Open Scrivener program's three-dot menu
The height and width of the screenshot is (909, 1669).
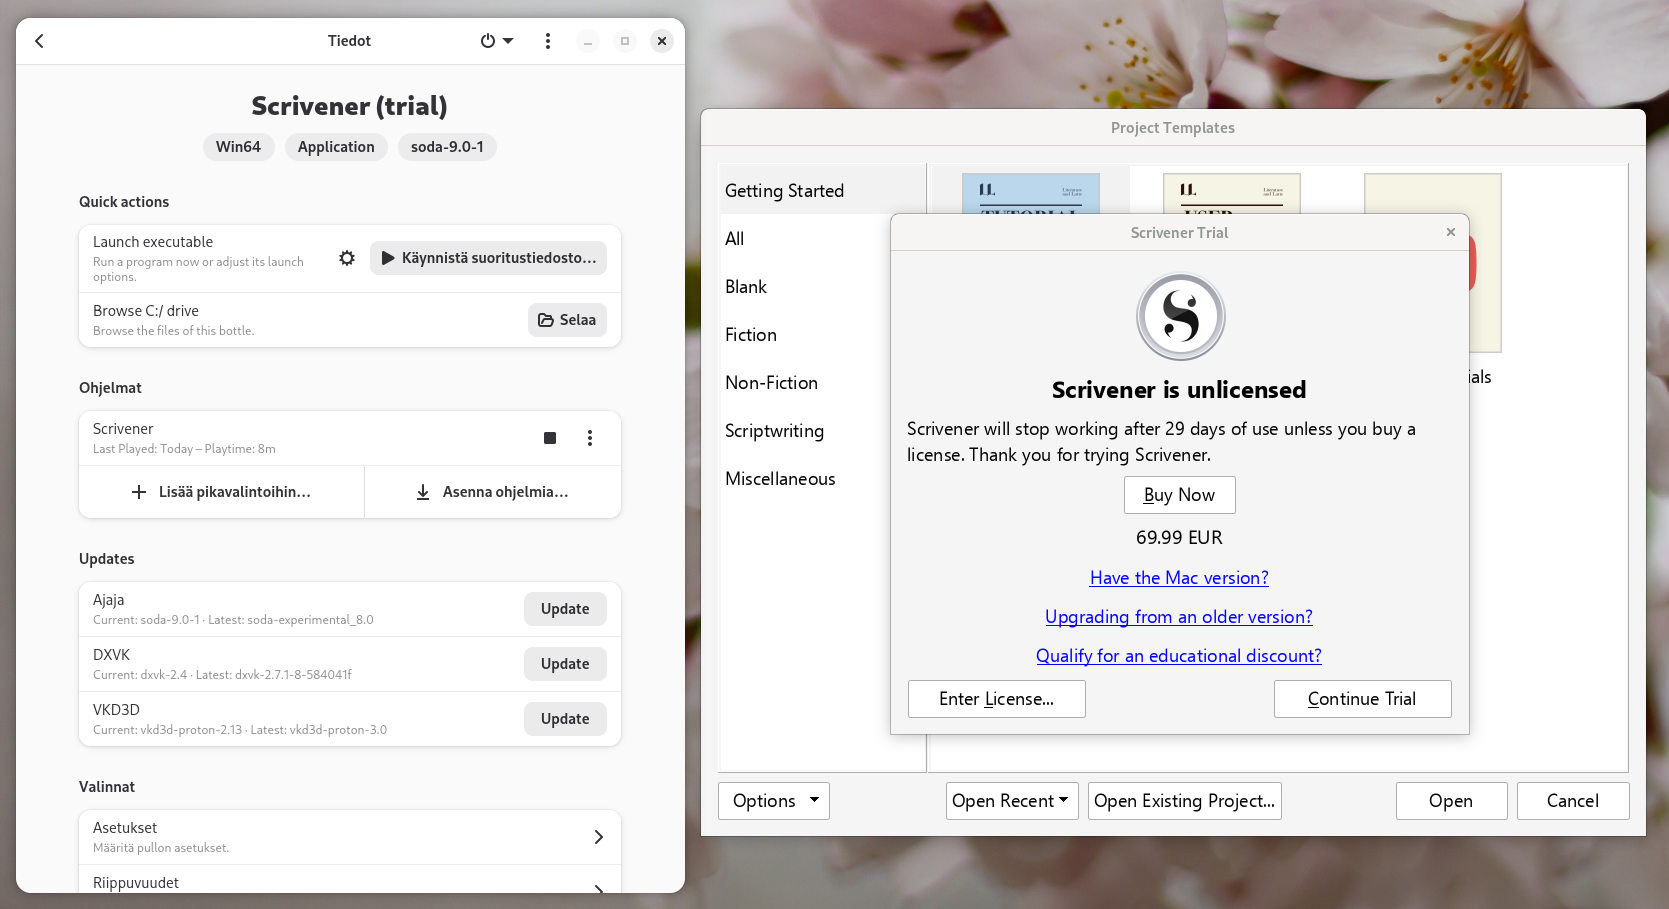(590, 438)
